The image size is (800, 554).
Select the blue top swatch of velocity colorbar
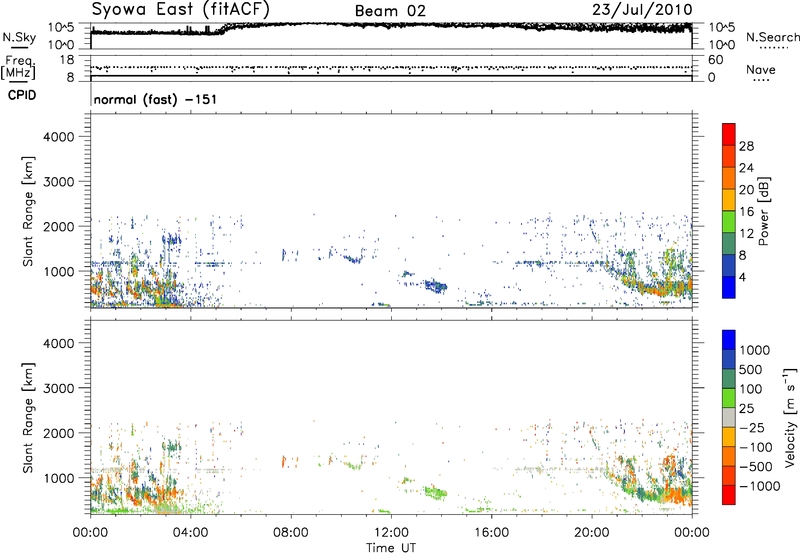729,340
